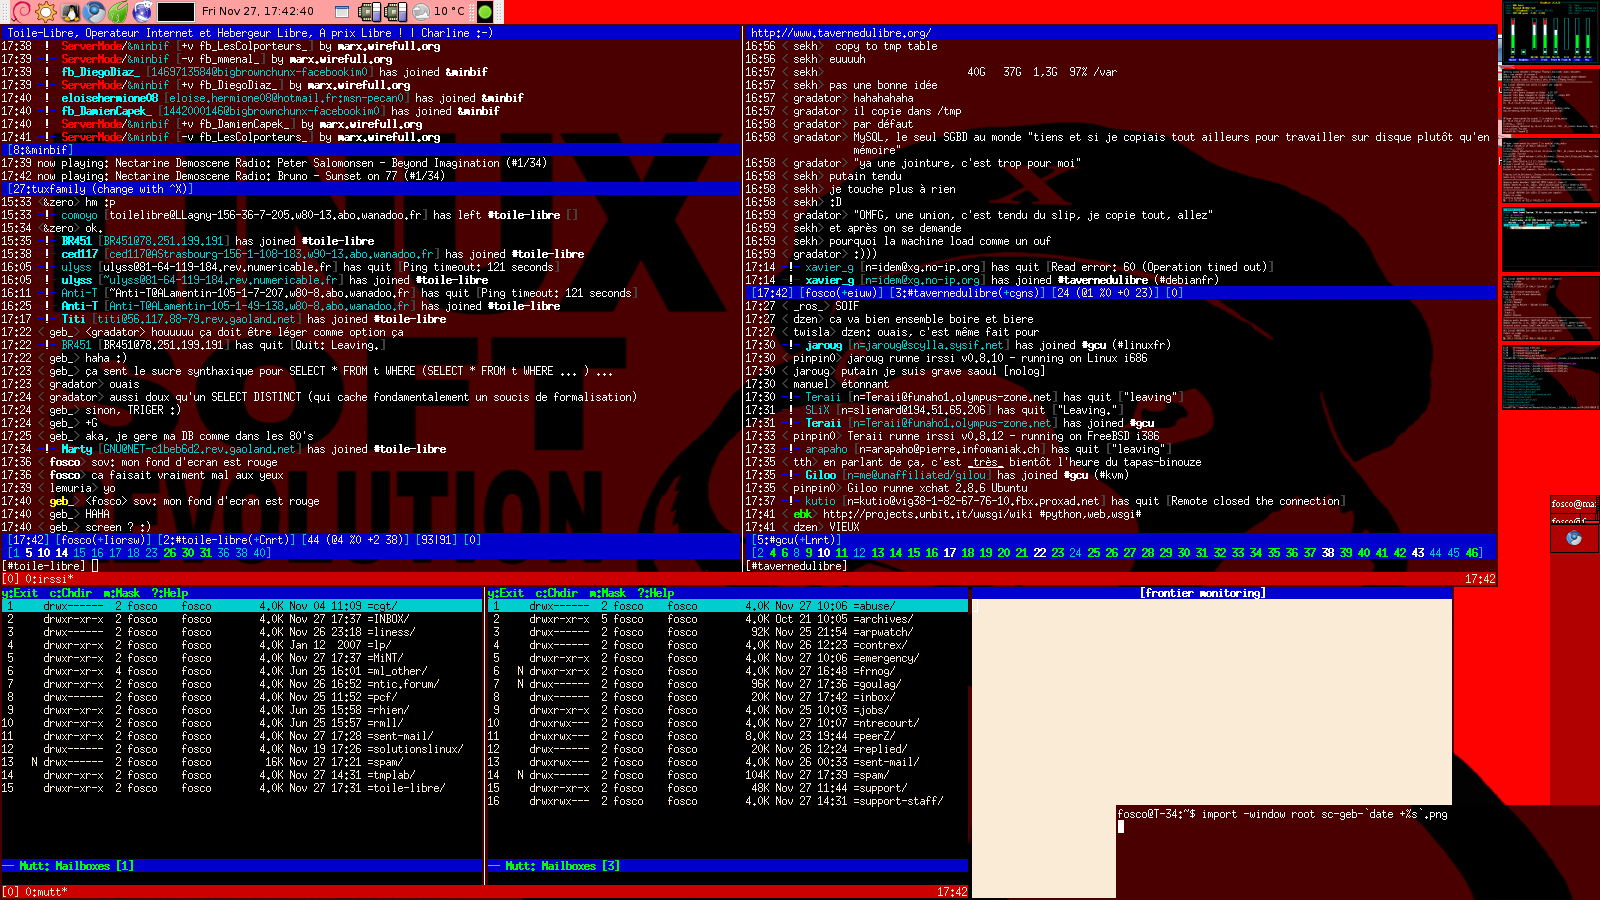The image size is (1600, 900).
Task: Select the Chromium window in the pager
Action: [1573, 539]
